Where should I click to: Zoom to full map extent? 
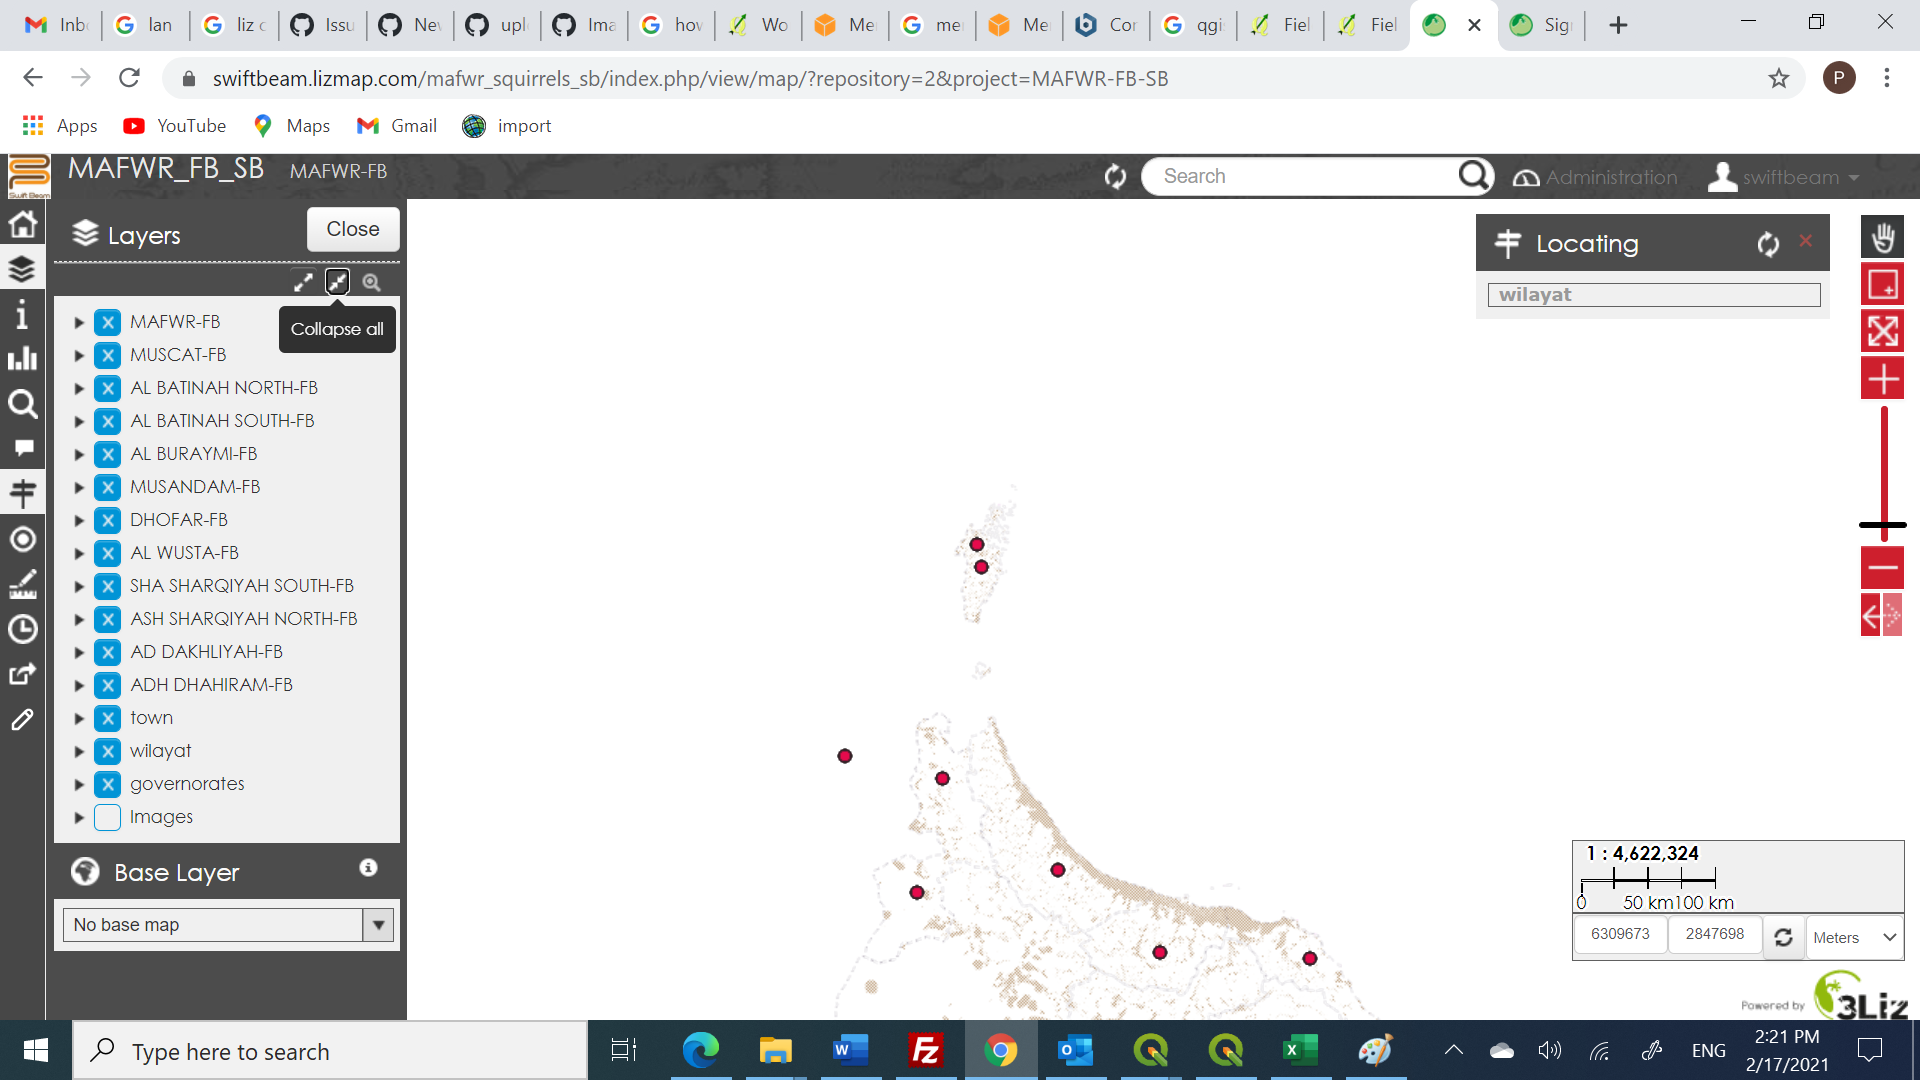coord(1882,331)
